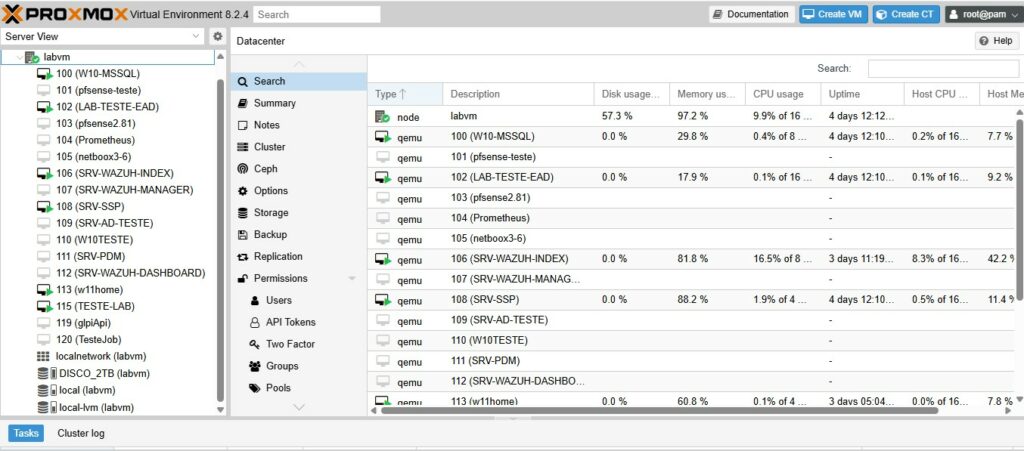Viewport: 1024px width, 451px height.
Task: Switch to the Cluster log tab
Action: tap(81, 433)
